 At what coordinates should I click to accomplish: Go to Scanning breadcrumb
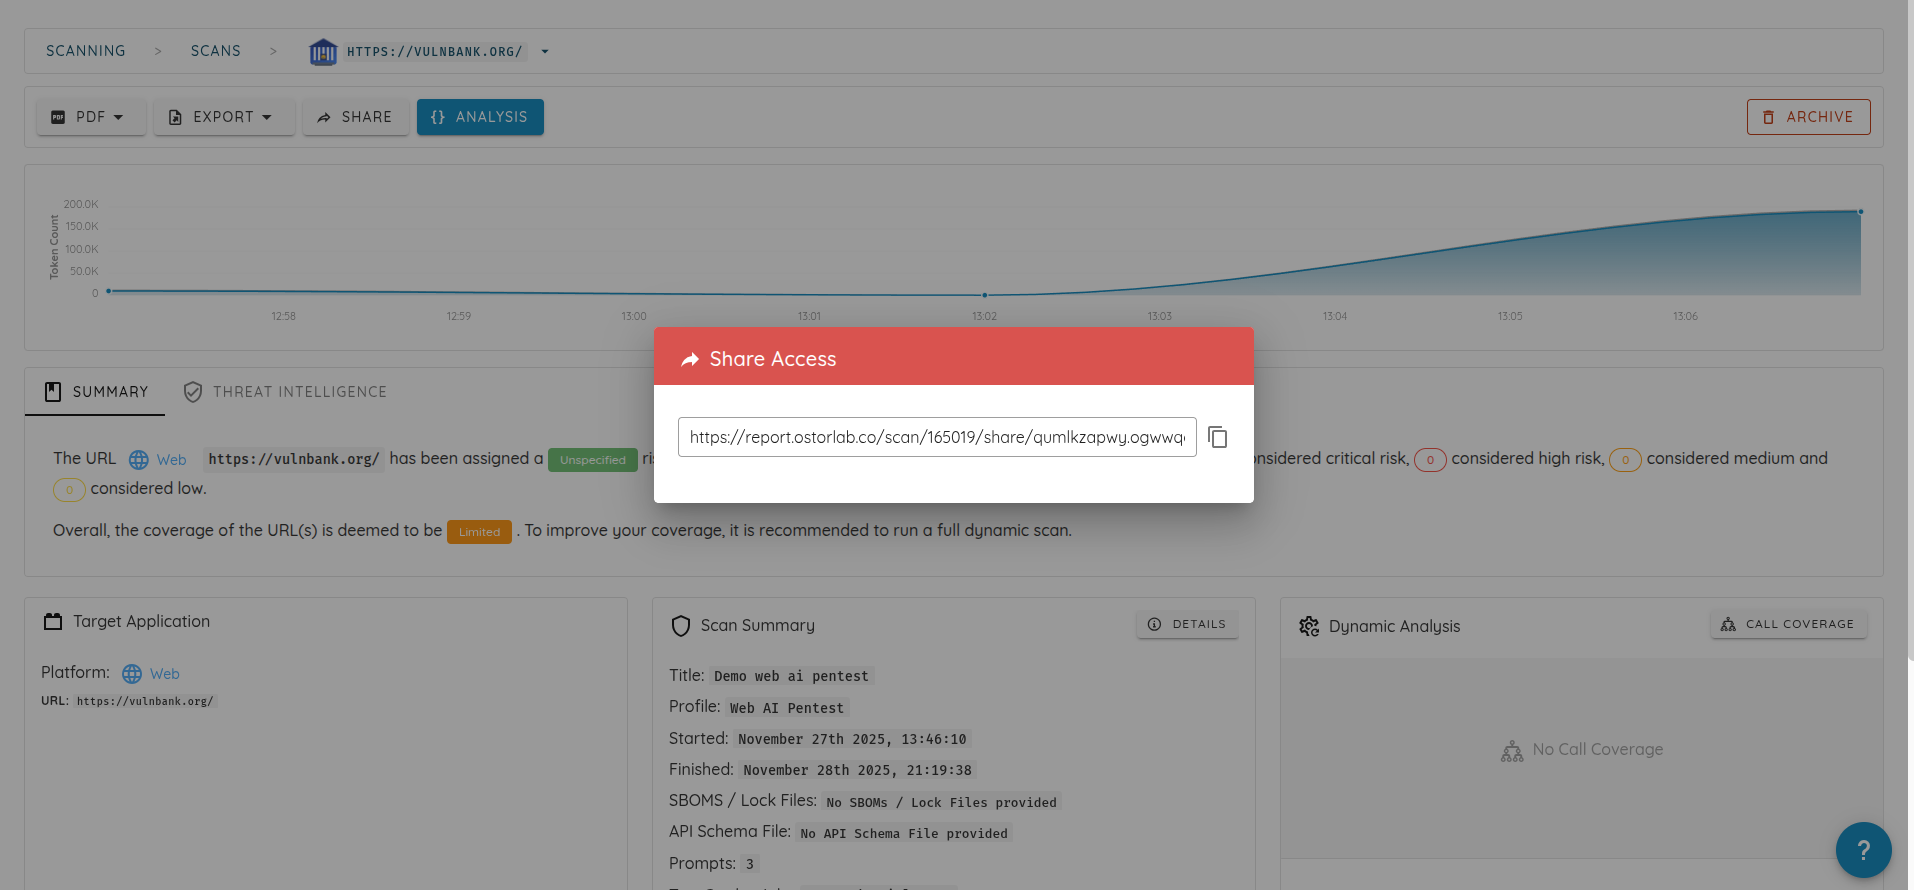pos(86,51)
